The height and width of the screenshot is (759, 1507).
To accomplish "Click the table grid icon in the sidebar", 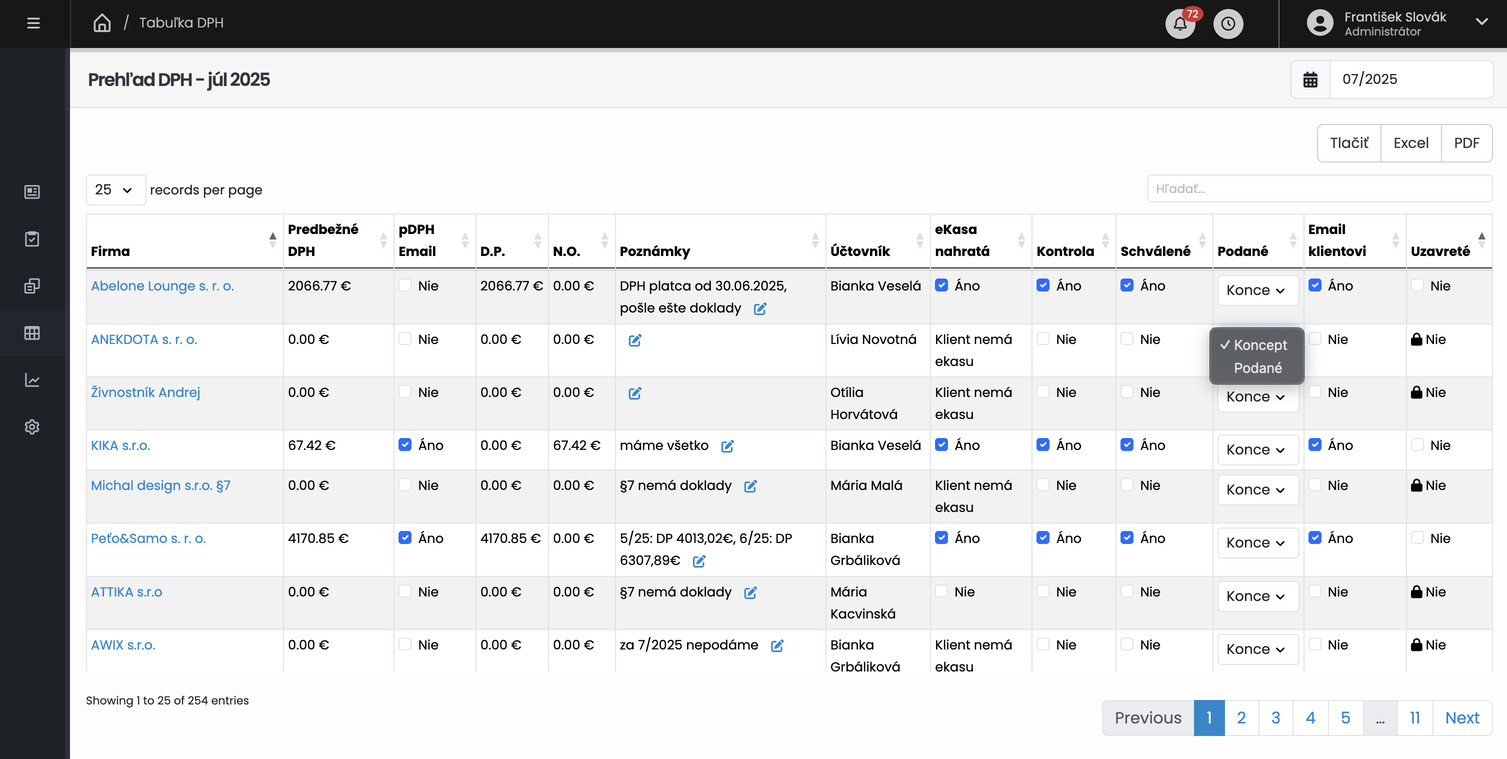I will click(32, 333).
